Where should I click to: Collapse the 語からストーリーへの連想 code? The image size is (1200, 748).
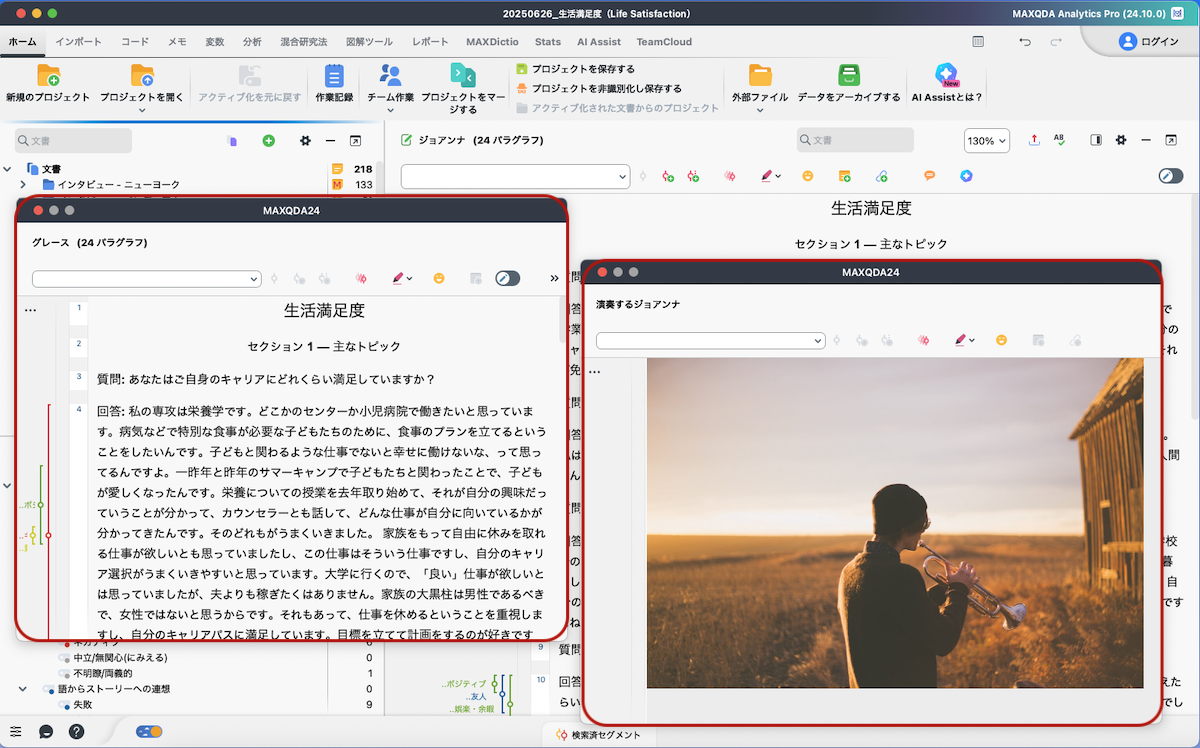pos(23,689)
